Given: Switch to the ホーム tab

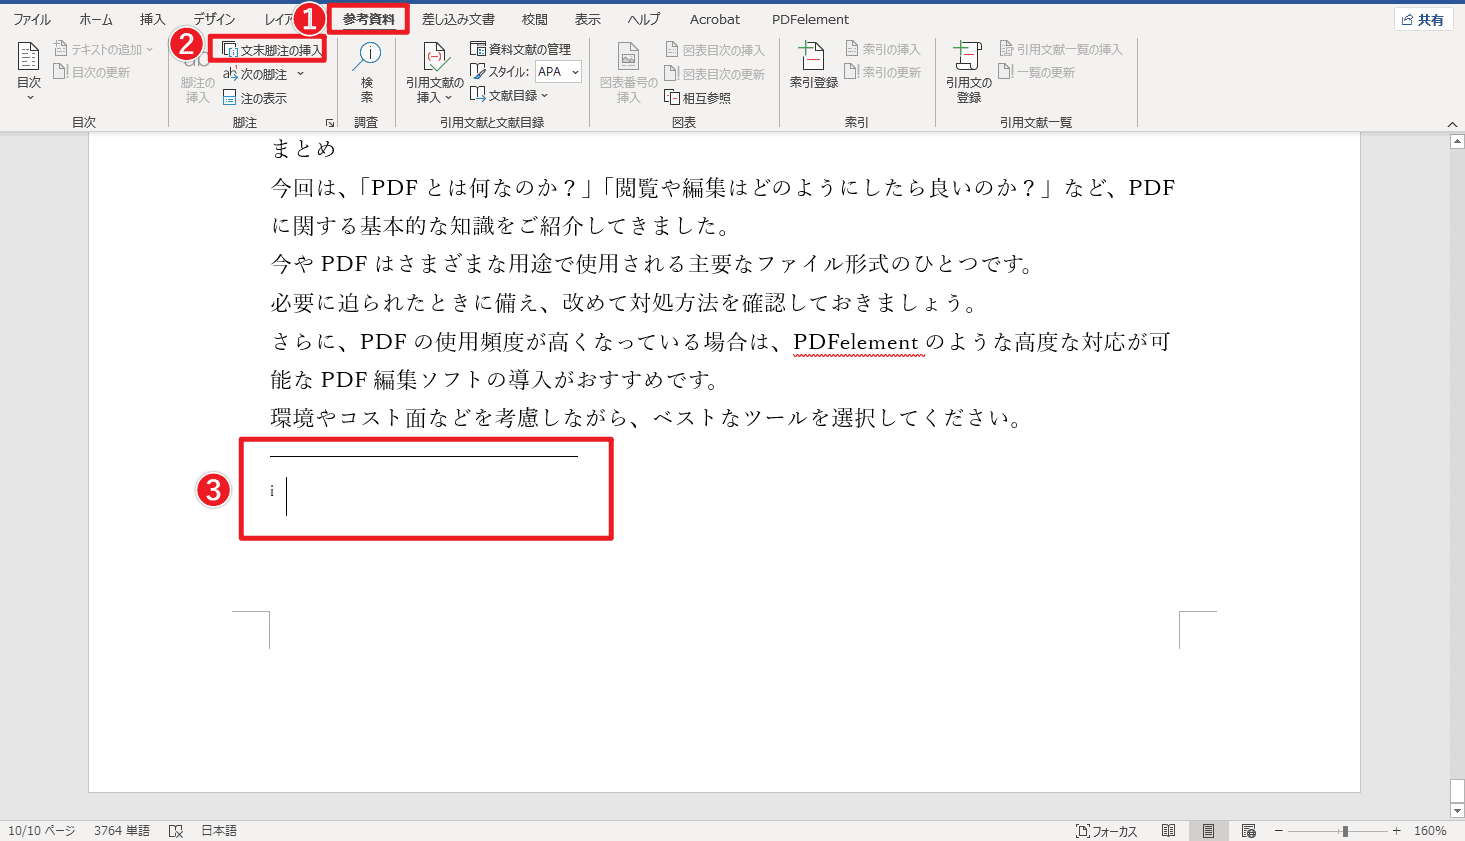Looking at the screenshot, I should pyautogui.click(x=96, y=19).
